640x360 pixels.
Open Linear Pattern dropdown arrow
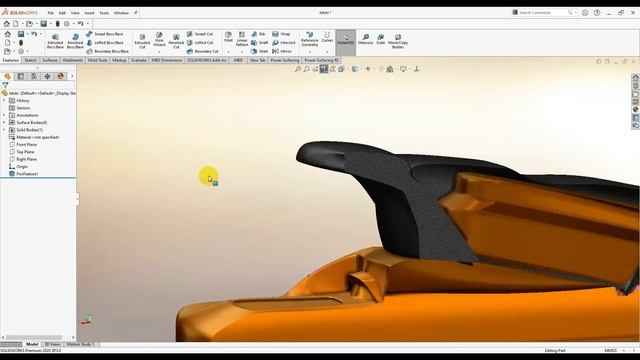(242, 52)
